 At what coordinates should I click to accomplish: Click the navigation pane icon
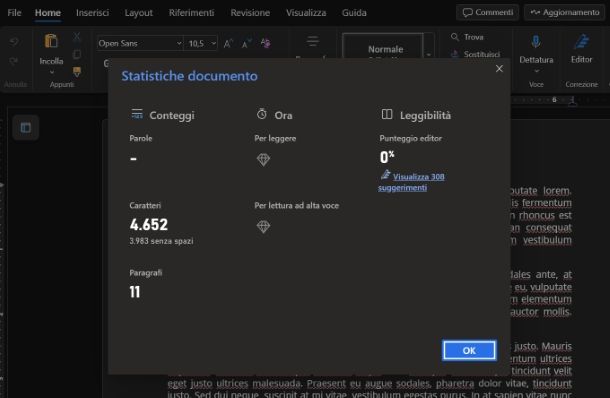(26, 128)
